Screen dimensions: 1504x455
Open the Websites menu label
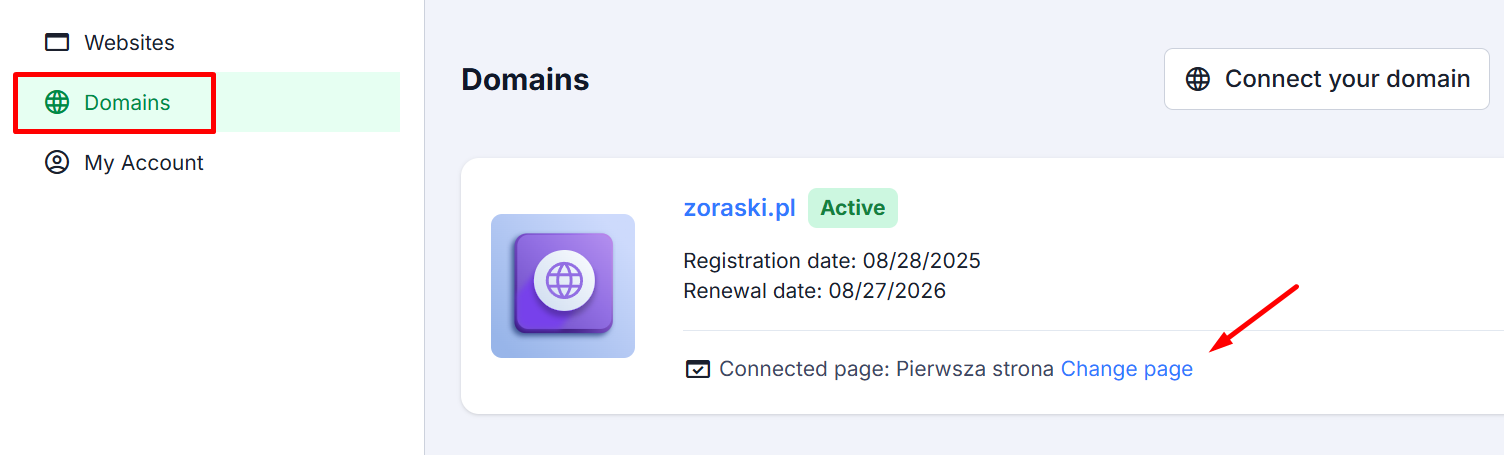pyautogui.click(x=129, y=43)
